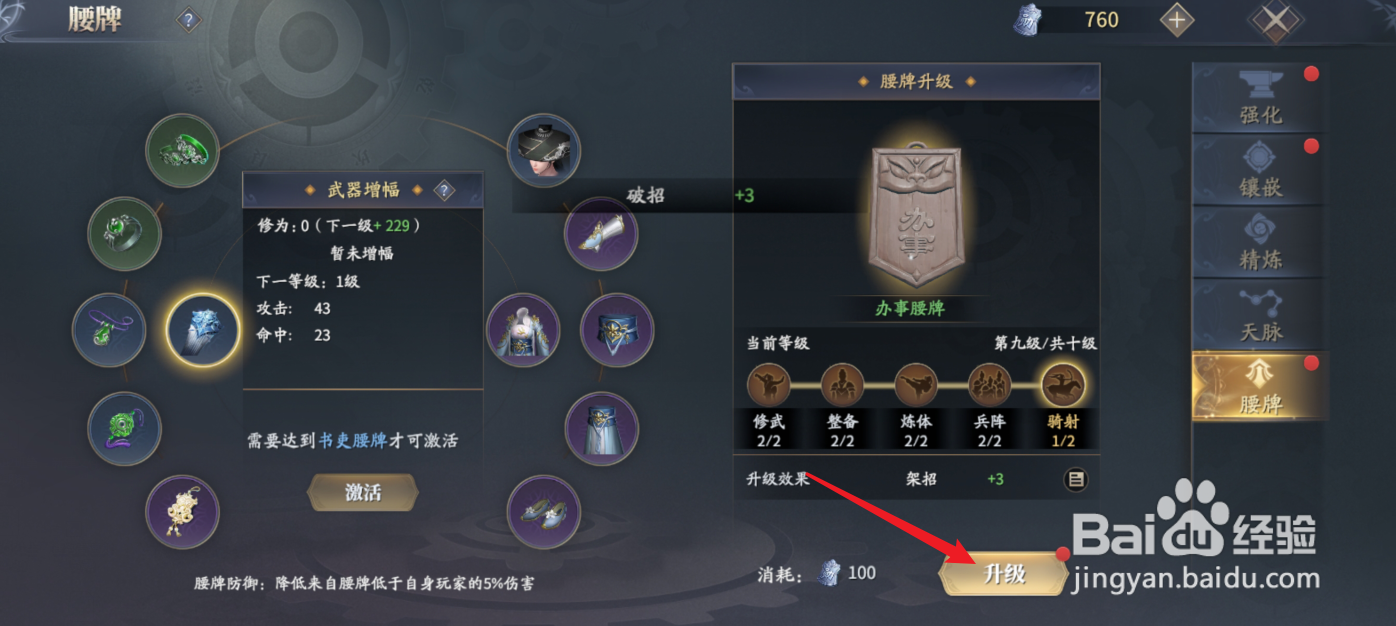The width and height of the screenshot is (1396, 626).
Task: Open the 天脉 tab
Action: 1259,314
